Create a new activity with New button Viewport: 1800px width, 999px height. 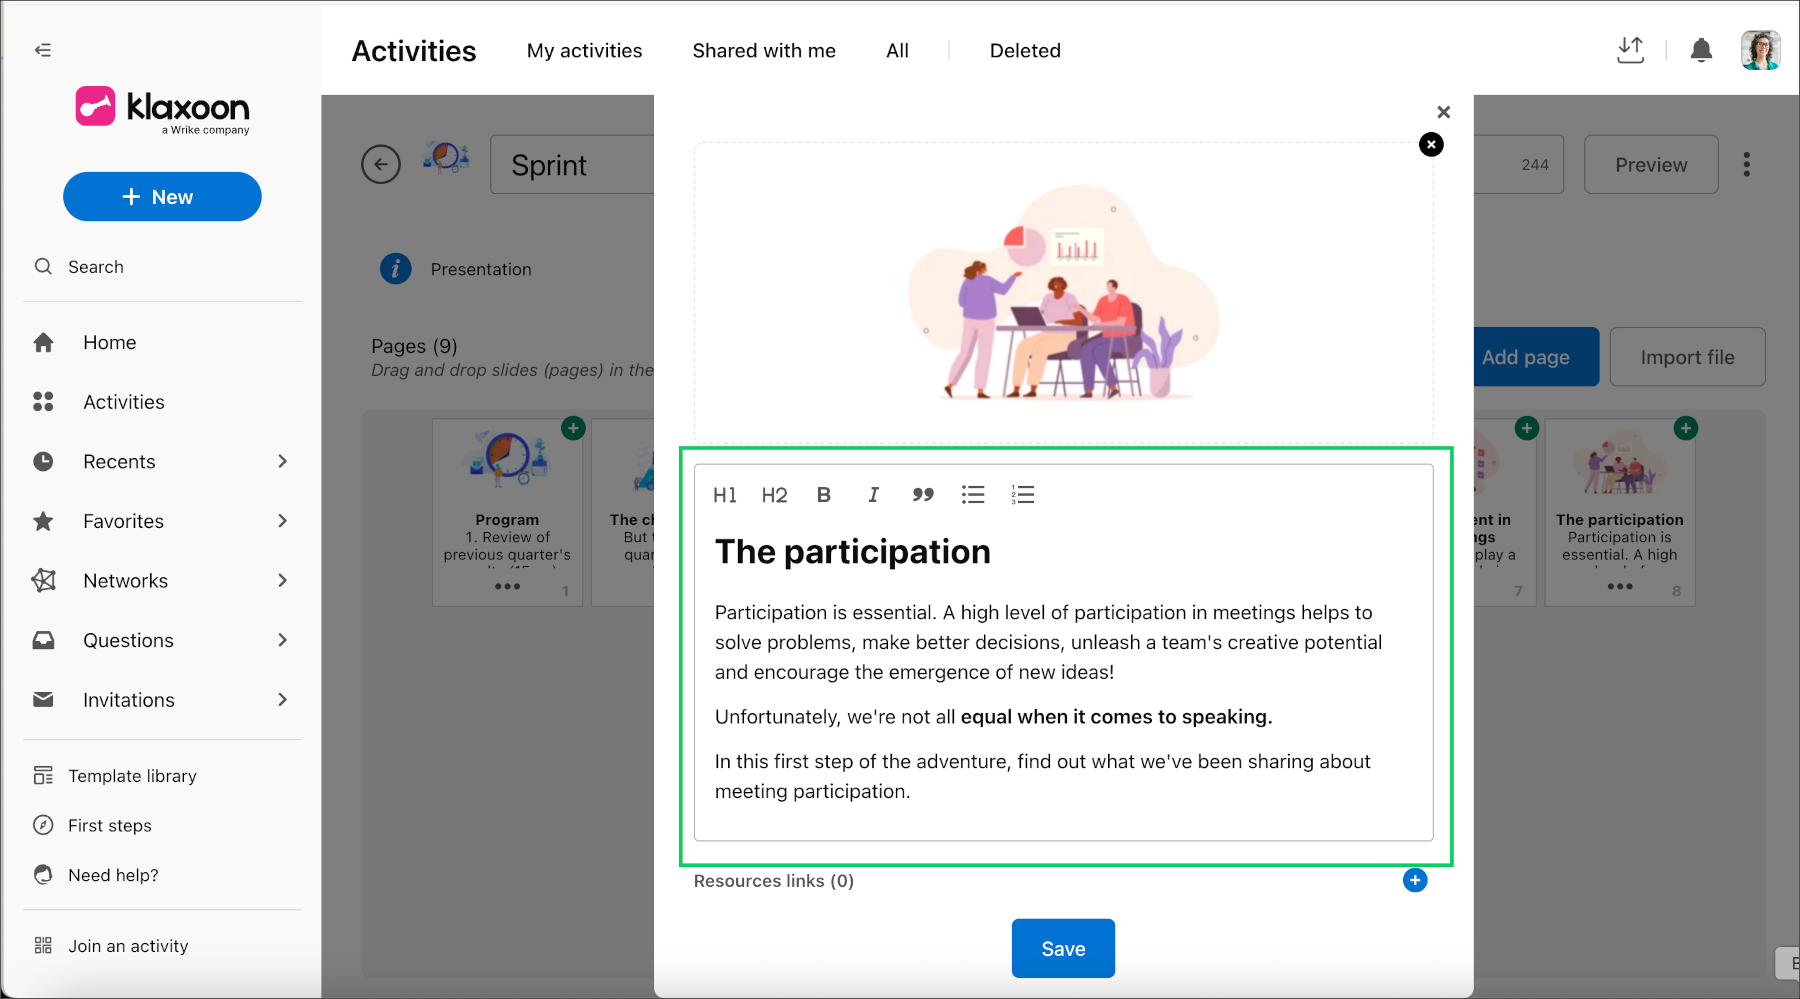162,197
